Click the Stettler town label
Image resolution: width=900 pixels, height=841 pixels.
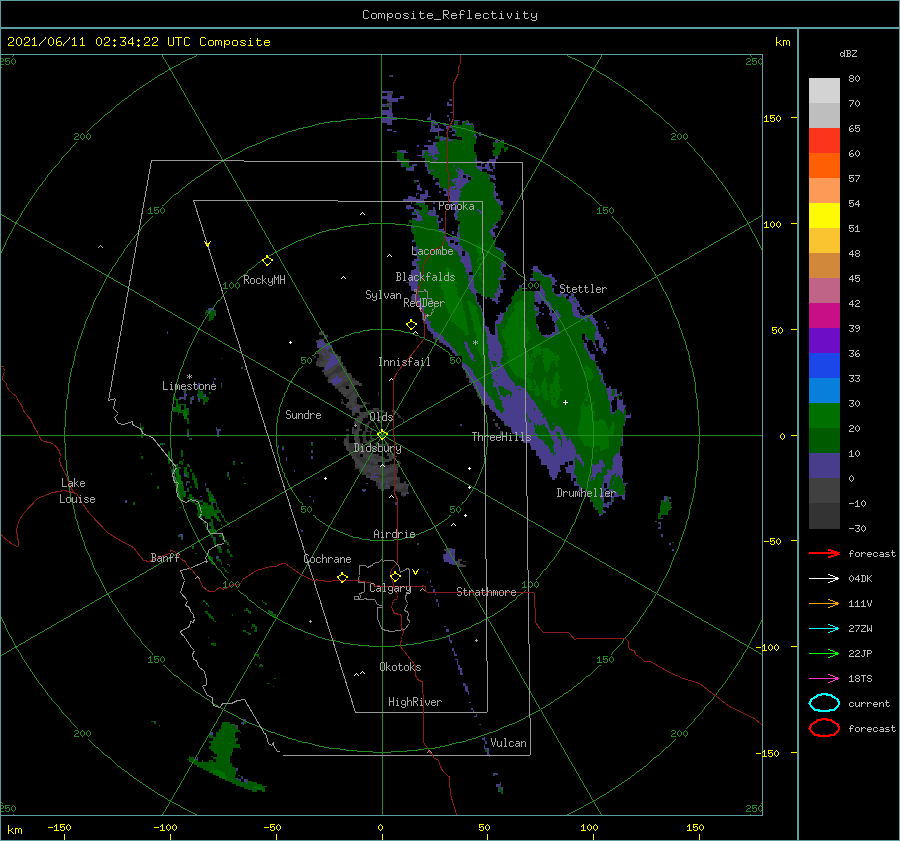(x=583, y=289)
